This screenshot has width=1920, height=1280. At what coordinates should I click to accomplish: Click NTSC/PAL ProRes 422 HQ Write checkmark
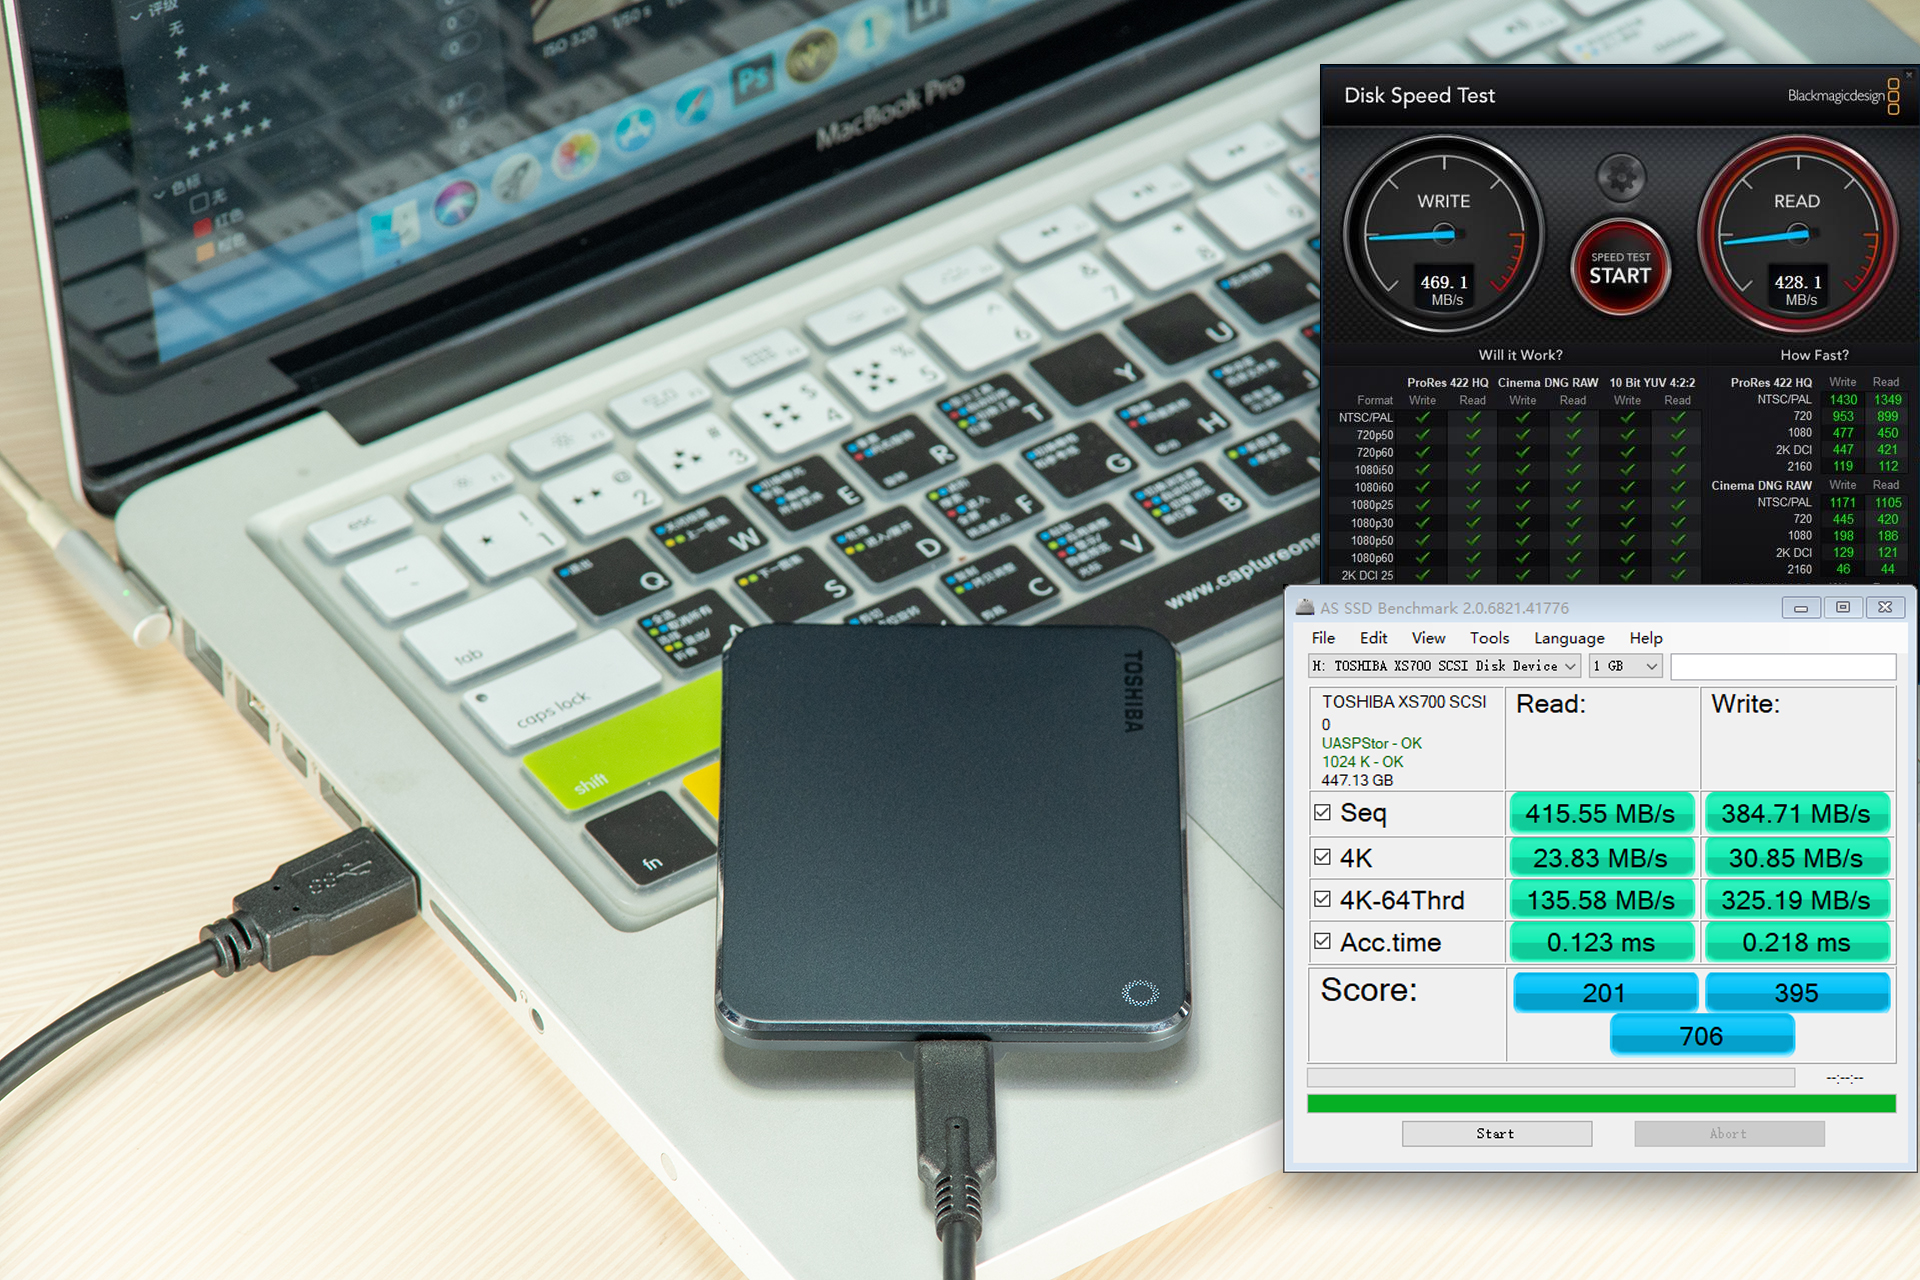(x=1422, y=418)
